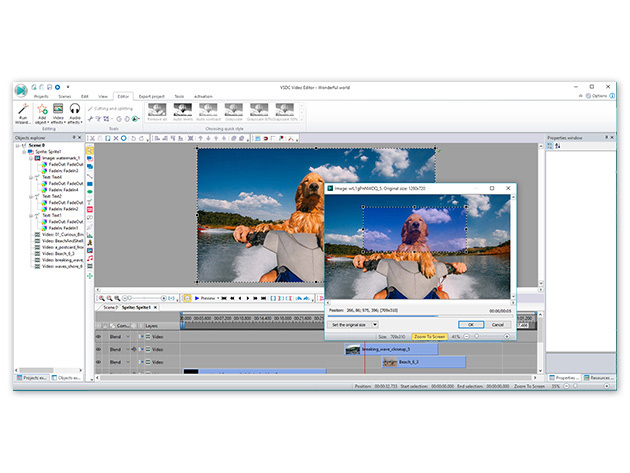Click the save icon in quick access bar
The image size is (630, 473).
coord(49,87)
